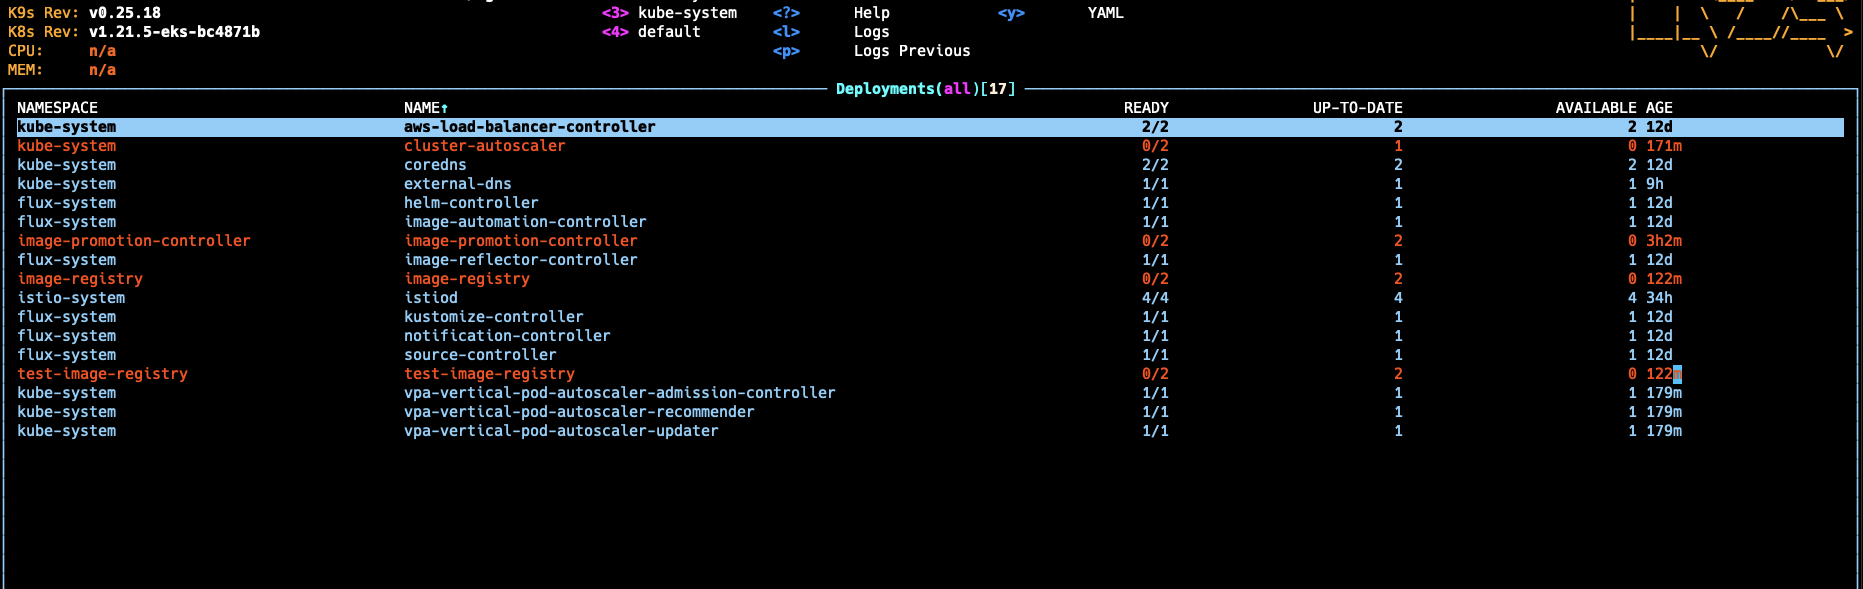Click the MEM n/a value
This screenshot has width=1863, height=589.
point(102,70)
